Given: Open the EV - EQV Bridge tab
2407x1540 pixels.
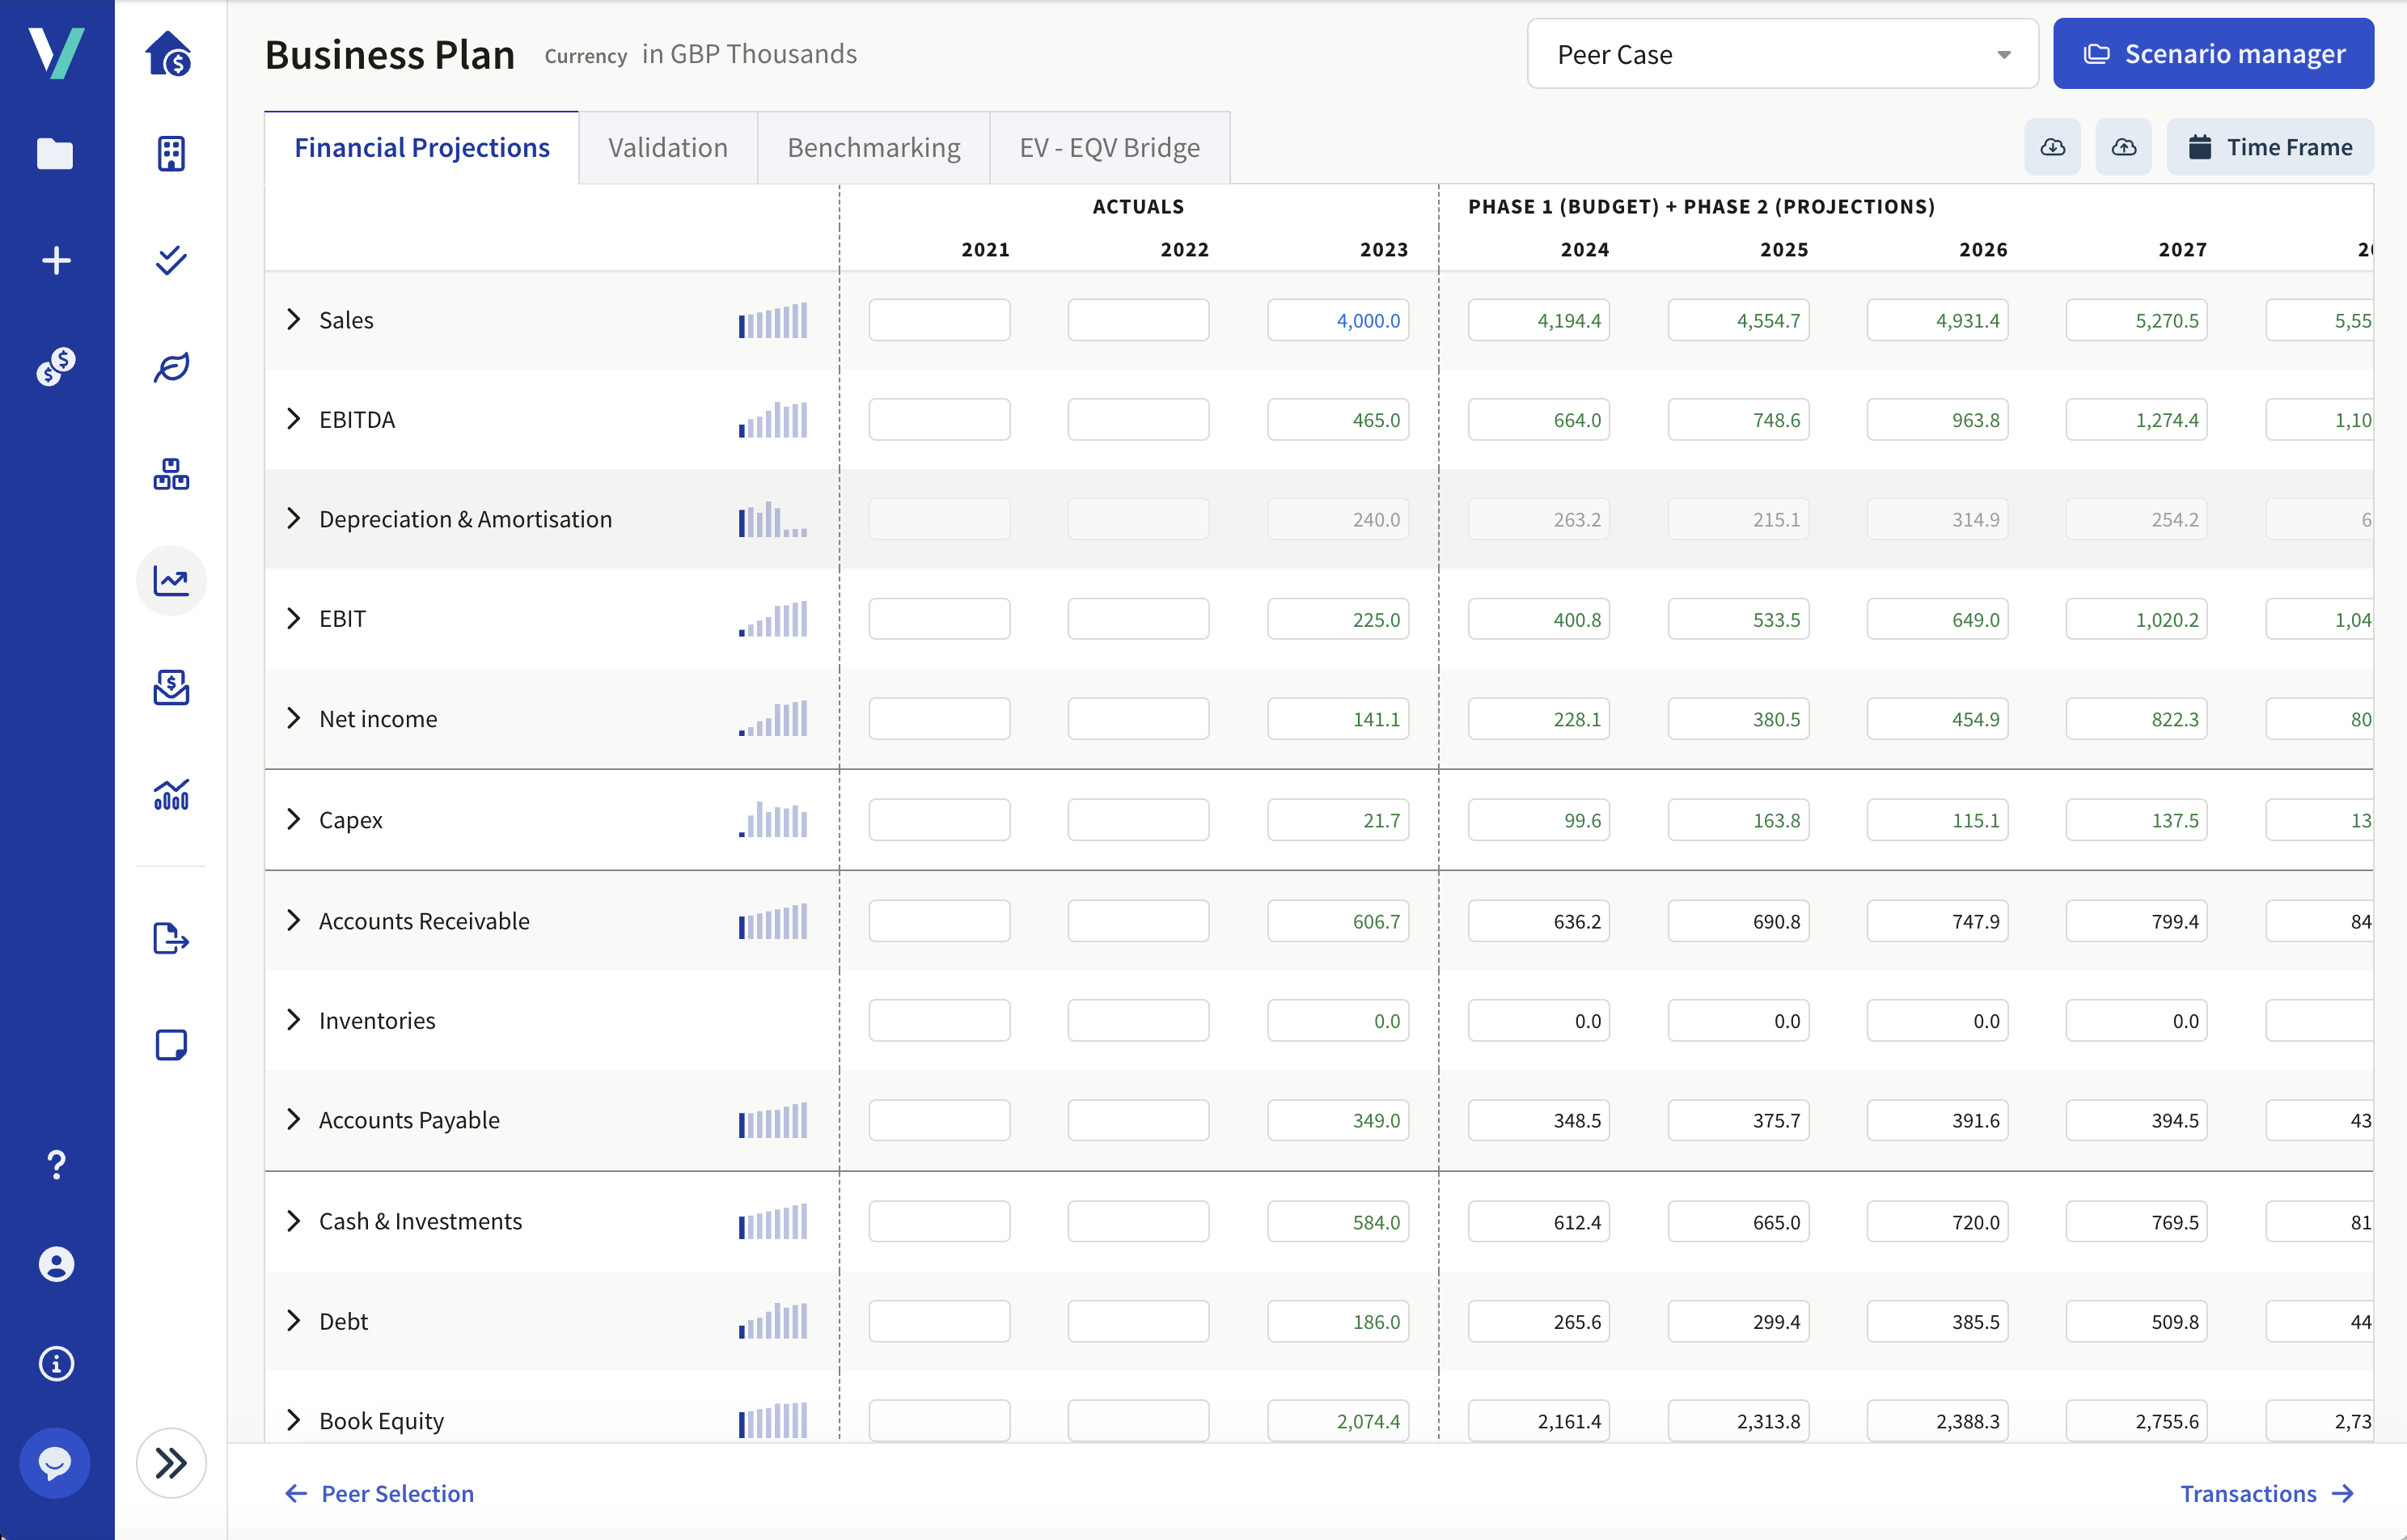Looking at the screenshot, I should [1108, 147].
